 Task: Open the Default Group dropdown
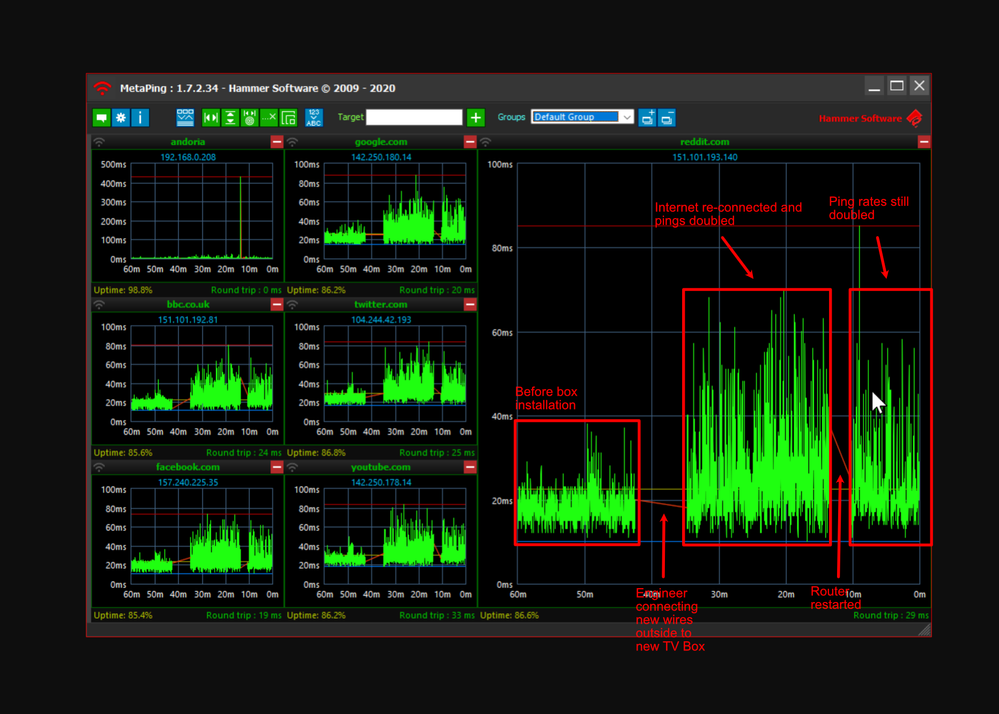click(x=582, y=117)
